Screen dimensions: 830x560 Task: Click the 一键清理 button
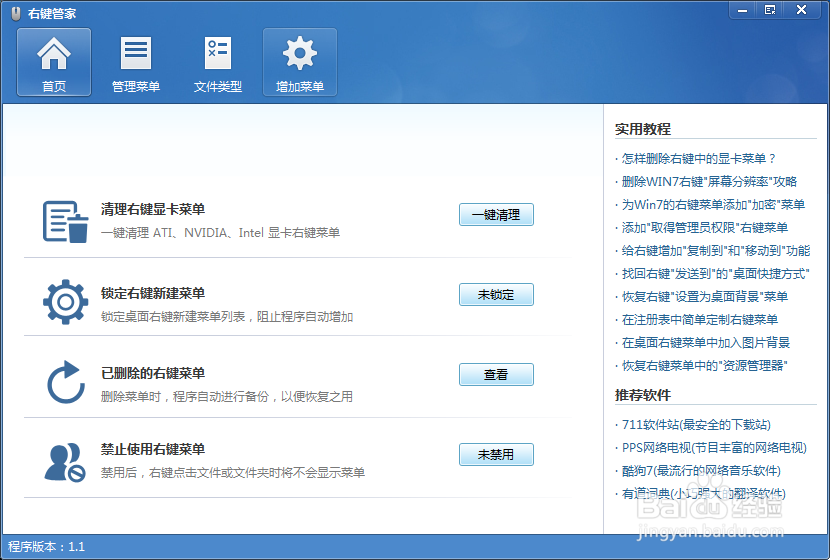coord(496,215)
